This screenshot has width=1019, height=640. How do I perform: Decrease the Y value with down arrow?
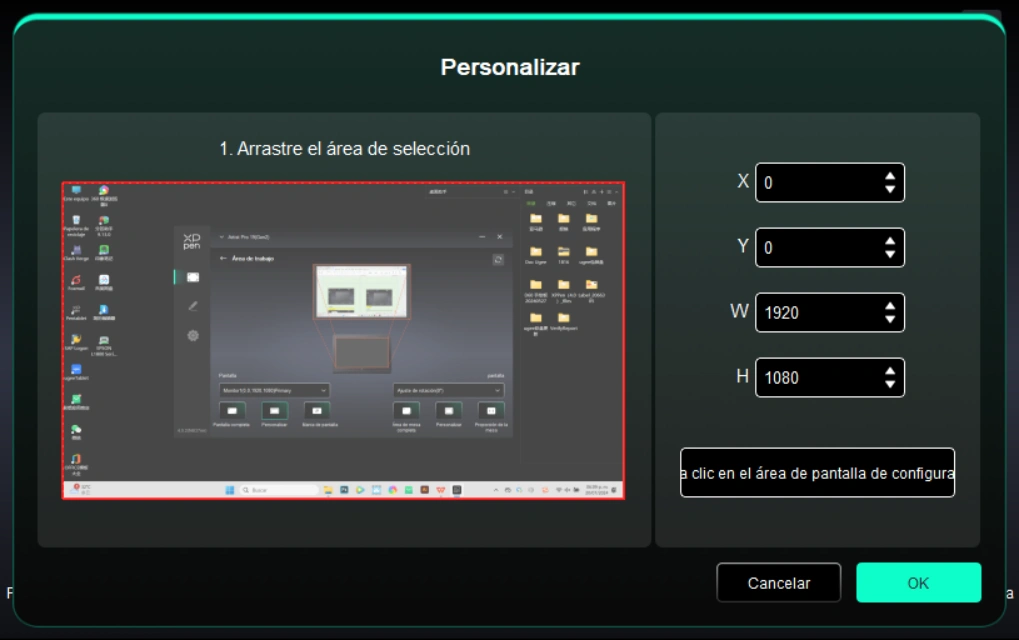(890, 254)
